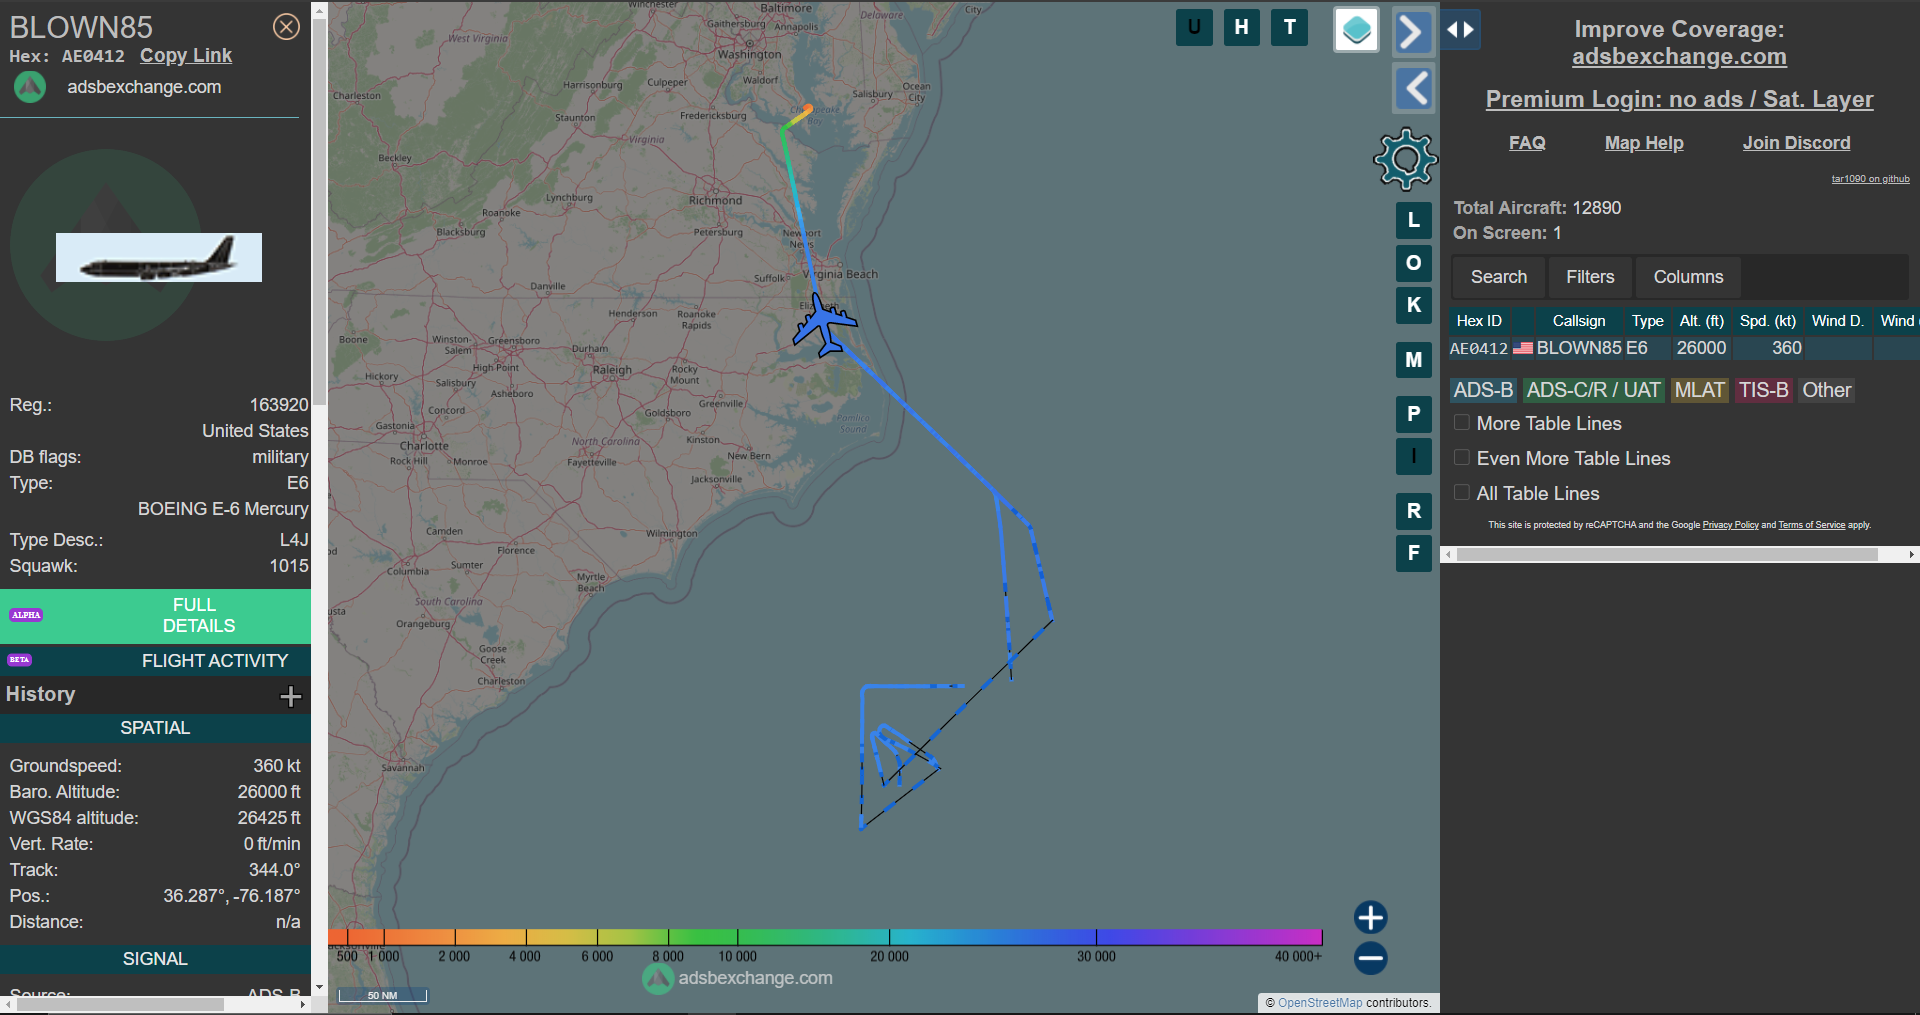Open Premium Login link
This screenshot has height=1015, width=1920.
[x=1679, y=99]
